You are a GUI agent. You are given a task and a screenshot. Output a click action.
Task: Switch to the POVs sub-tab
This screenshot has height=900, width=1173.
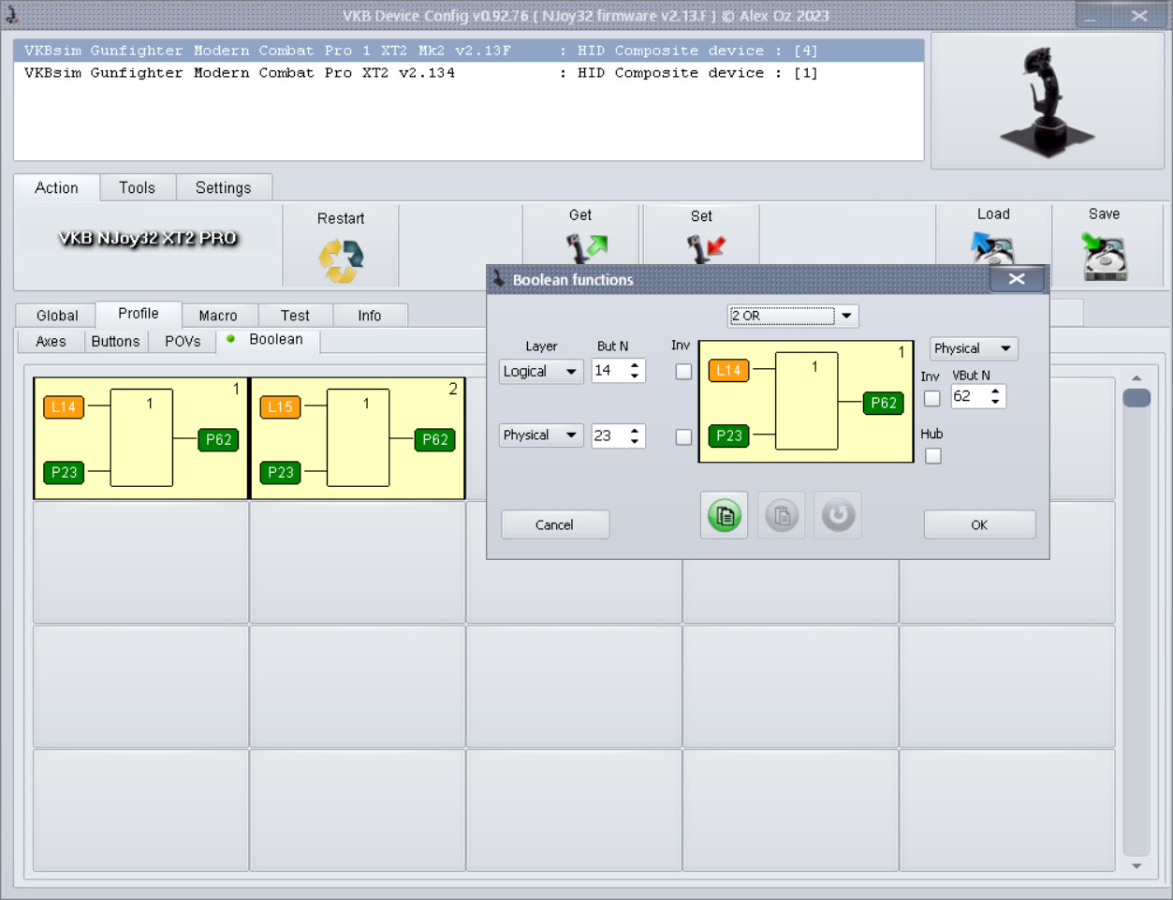[x=183, y=341]
